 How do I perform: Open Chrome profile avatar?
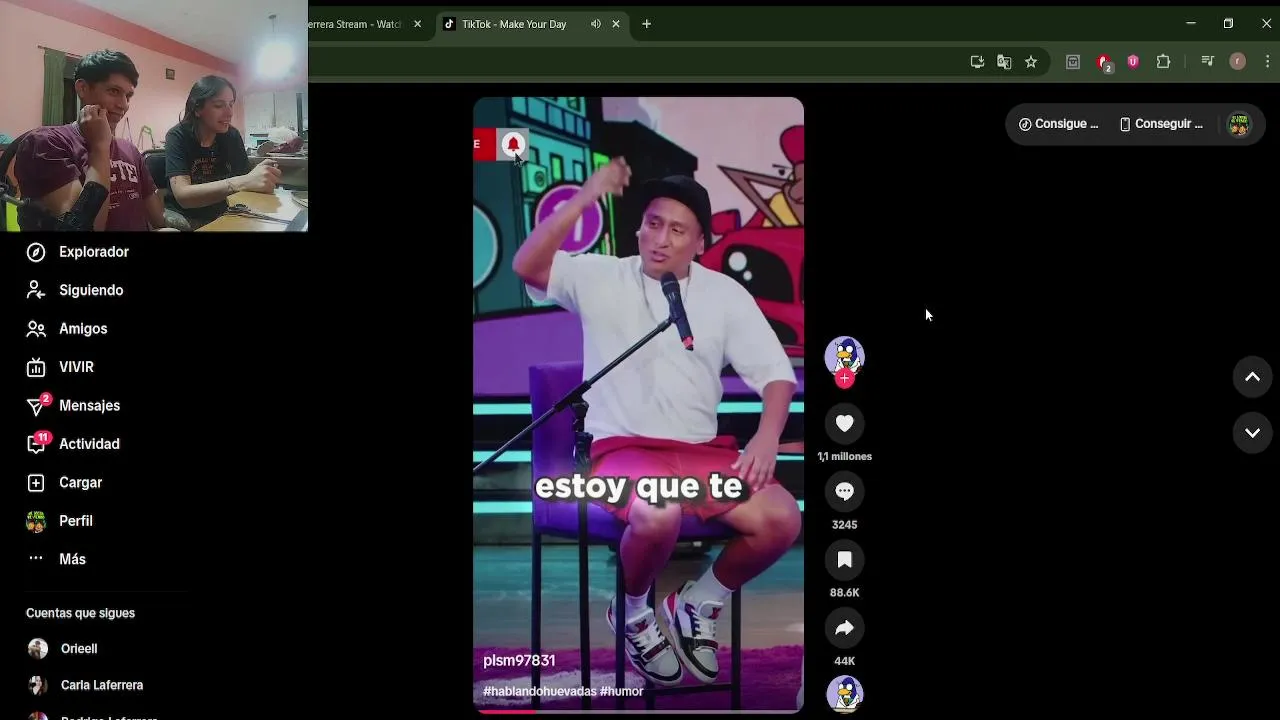1238,62
